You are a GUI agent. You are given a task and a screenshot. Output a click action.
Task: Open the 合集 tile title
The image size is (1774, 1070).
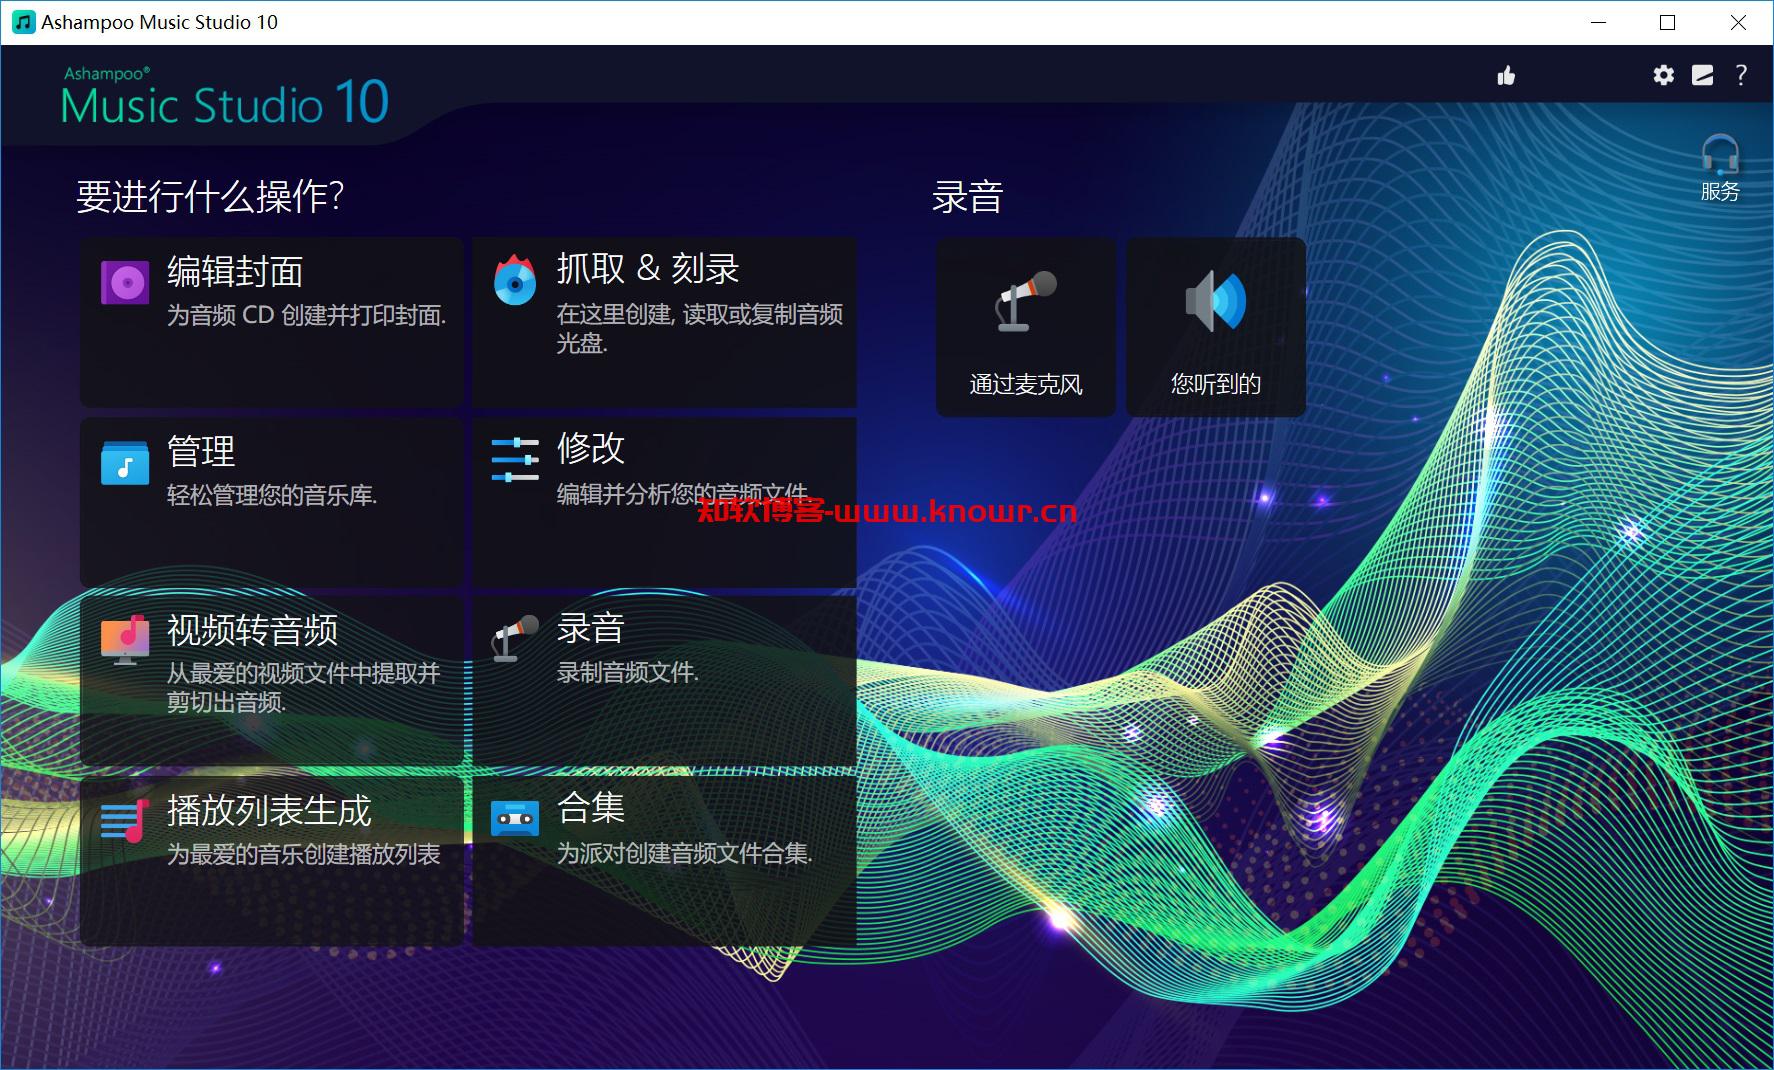[x=591, y=807]
